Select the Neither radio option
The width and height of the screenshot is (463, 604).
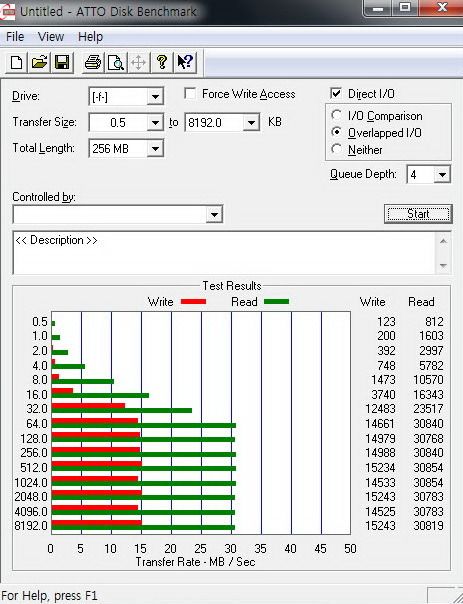336,149
